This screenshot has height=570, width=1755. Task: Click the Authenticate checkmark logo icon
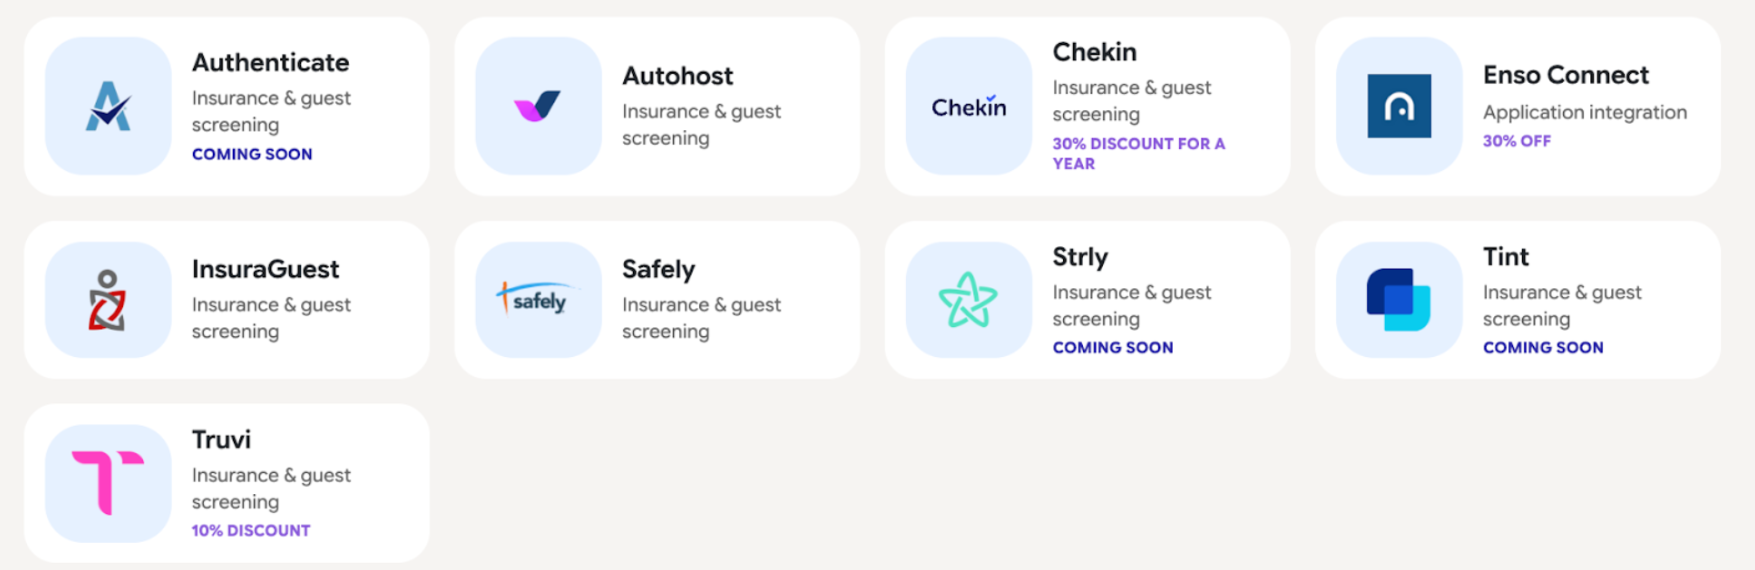coord(108,106)
